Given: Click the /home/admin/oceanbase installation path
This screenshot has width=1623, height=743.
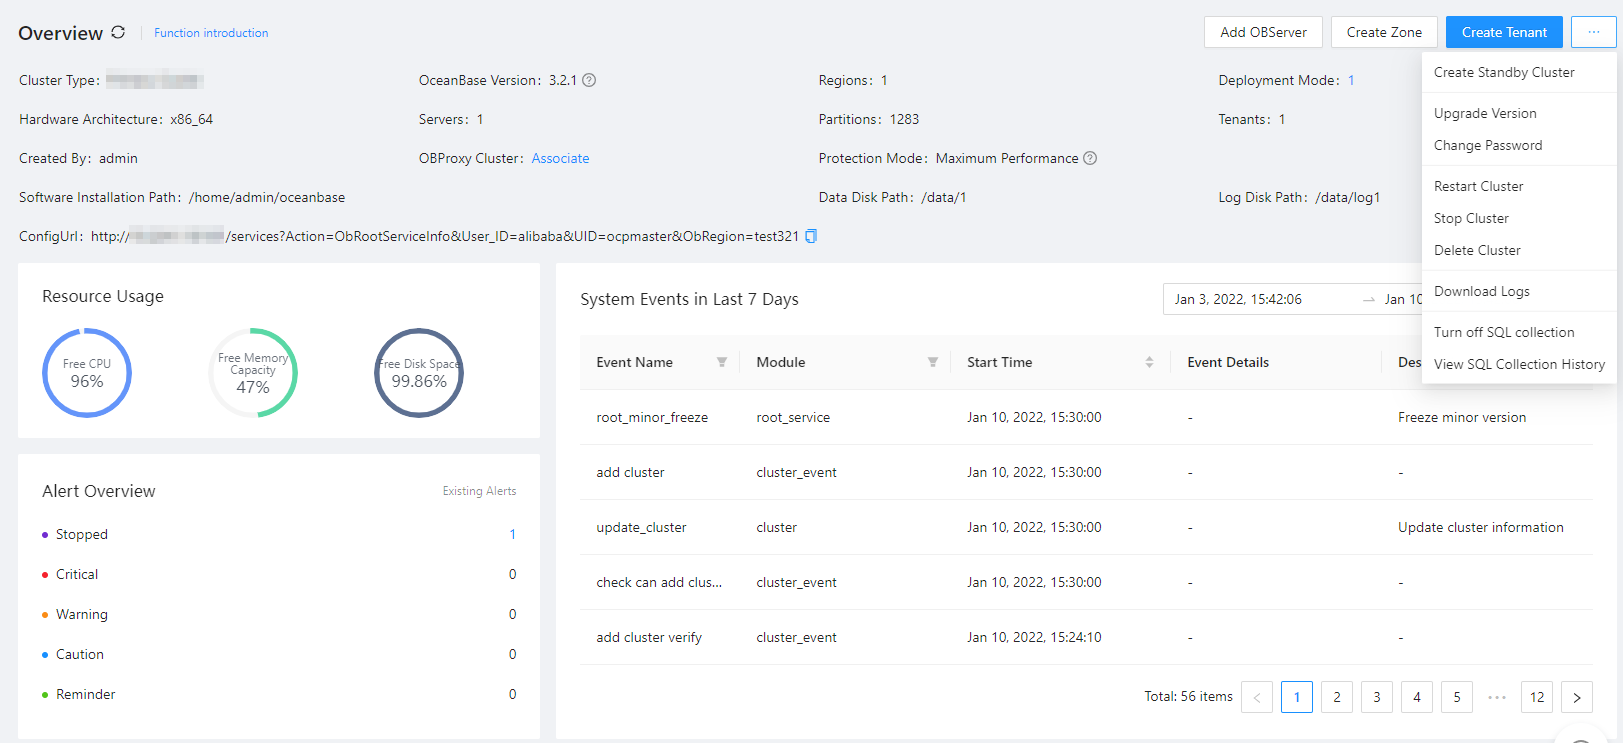Looking at the screenshot, I should (267, 197).
